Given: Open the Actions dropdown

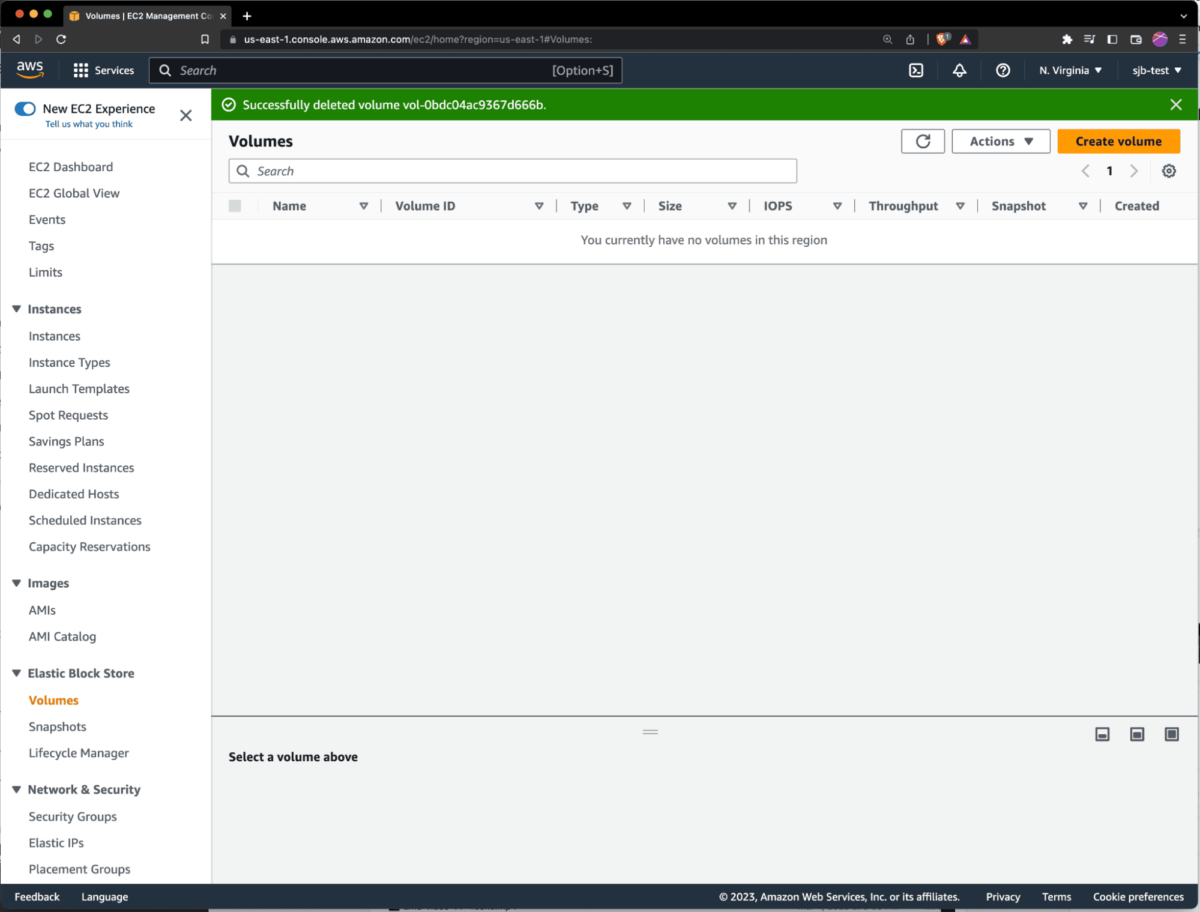Looking at the screenshot, I should 1000,140.
